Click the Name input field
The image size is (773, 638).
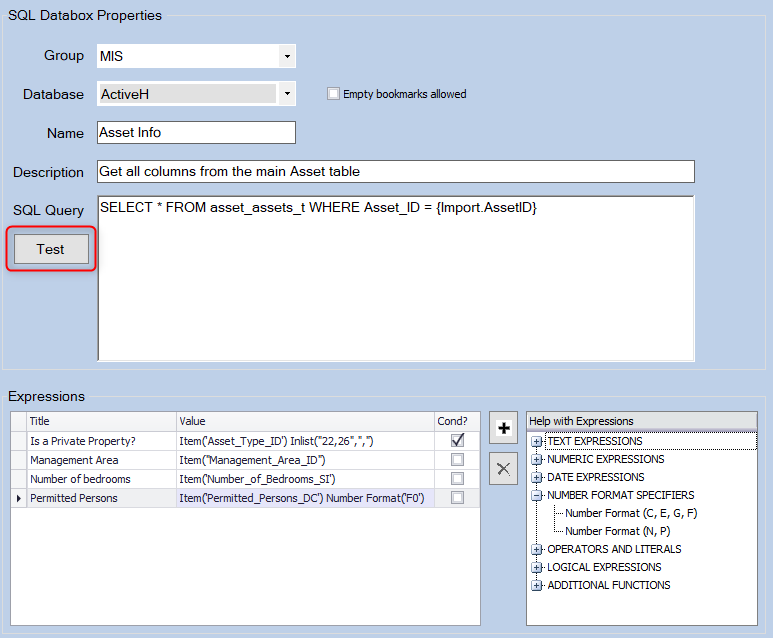coord(196,132)
